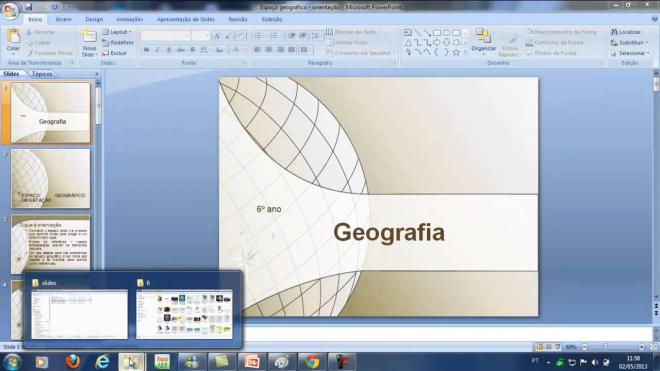Open the Tópicos outline tab
This screenshot has width=660, height=371.
click(42, 74)
